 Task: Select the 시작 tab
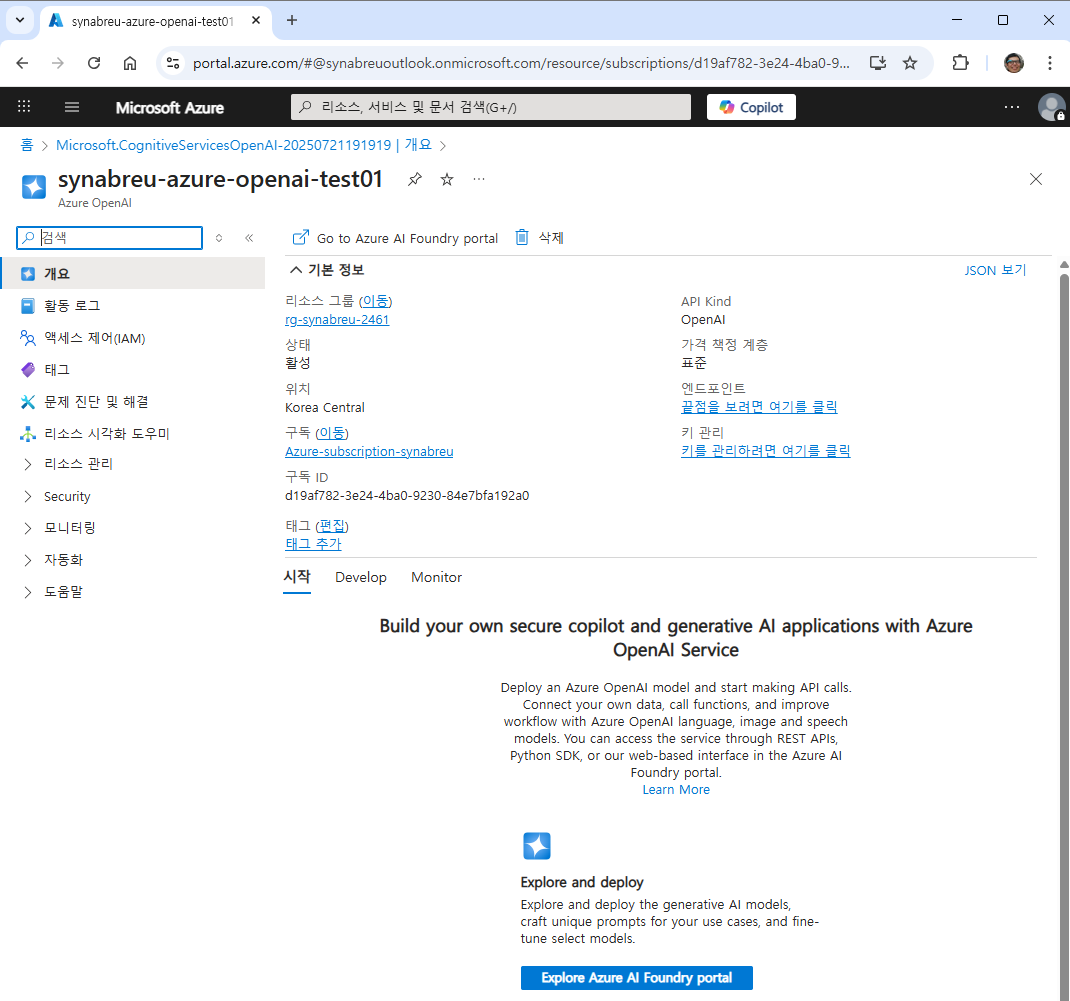point(297,577)
